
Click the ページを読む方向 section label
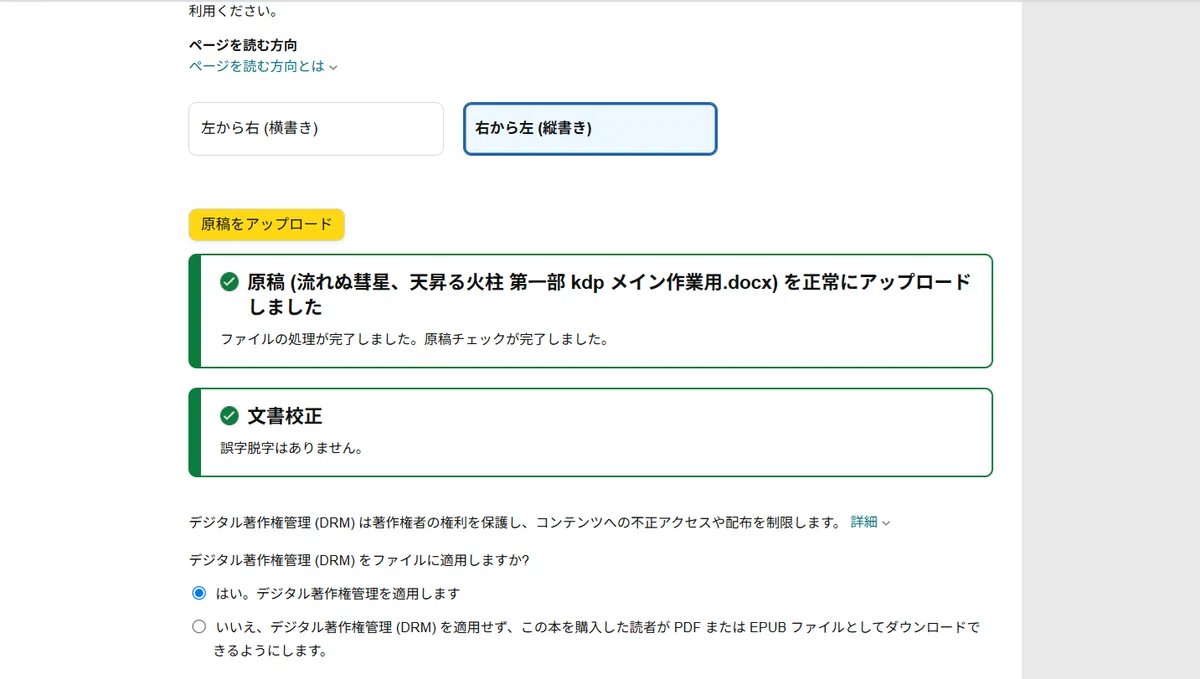coord(243,45)
